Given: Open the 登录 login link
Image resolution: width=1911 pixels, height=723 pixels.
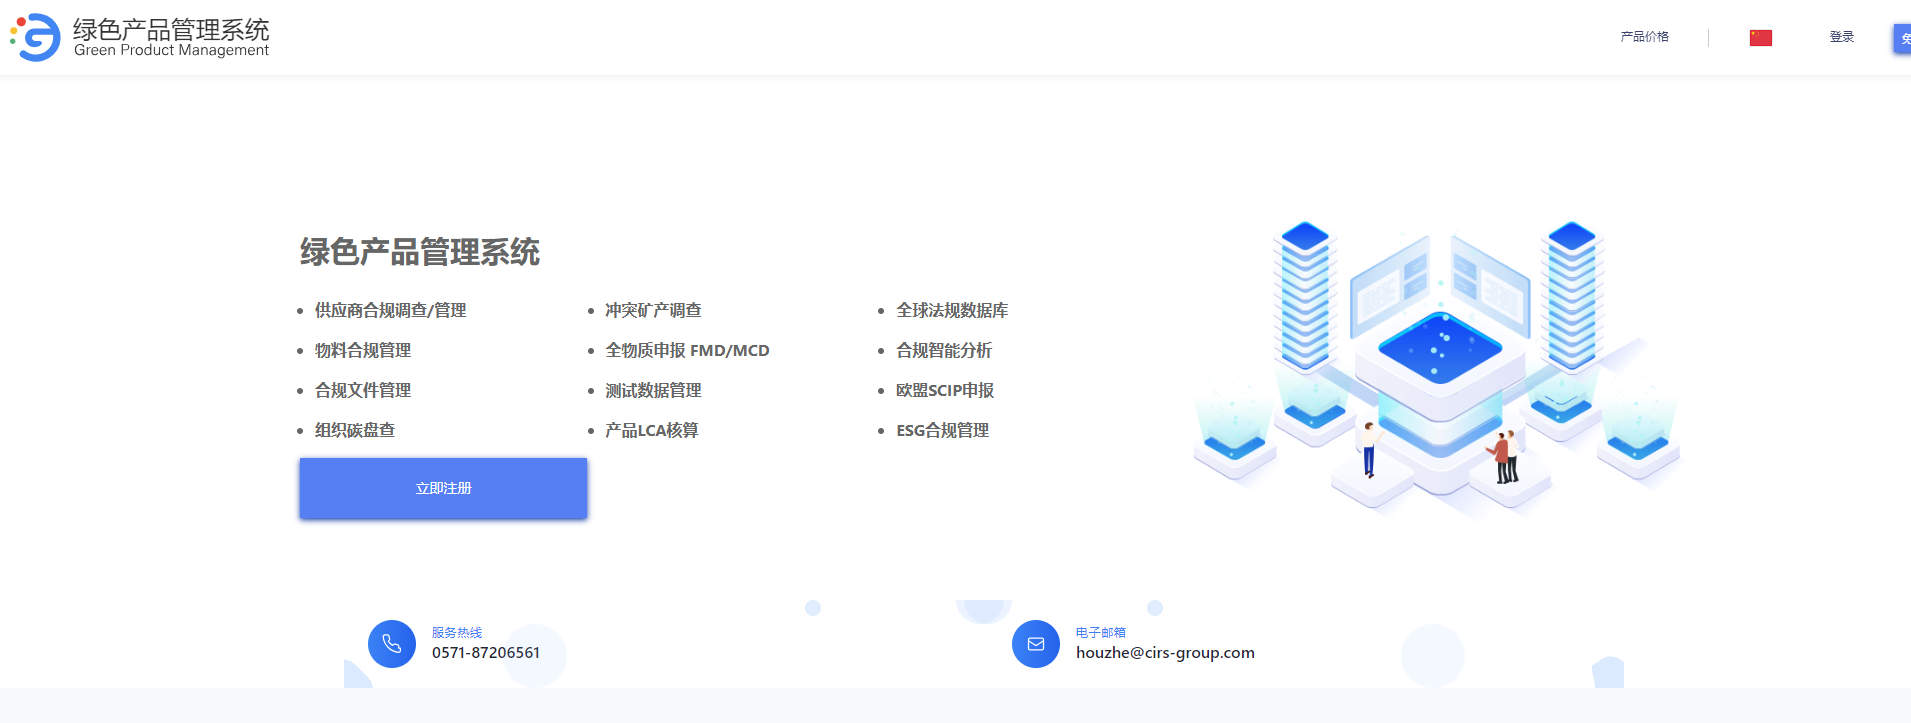Looking at the screenshot, I should click(1841, 37).
